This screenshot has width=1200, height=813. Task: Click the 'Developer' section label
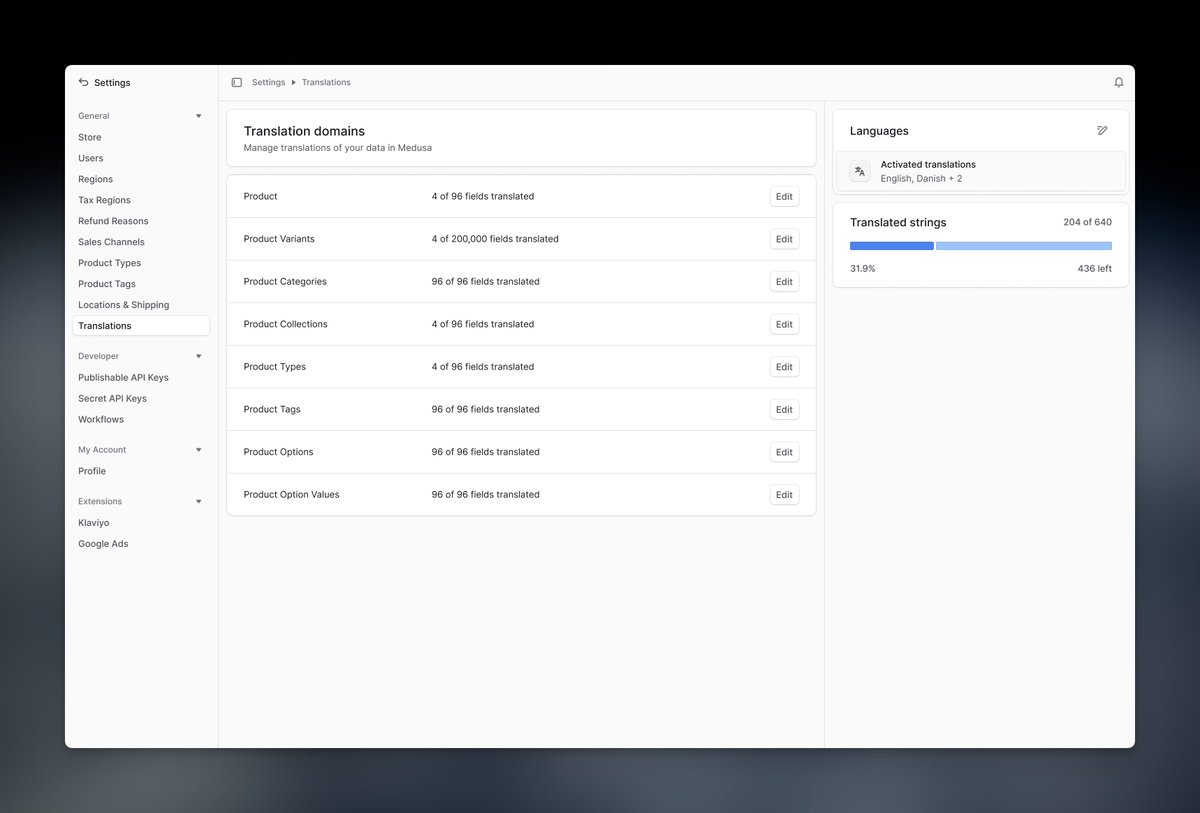pyautogui.click(x=99, y=356)
